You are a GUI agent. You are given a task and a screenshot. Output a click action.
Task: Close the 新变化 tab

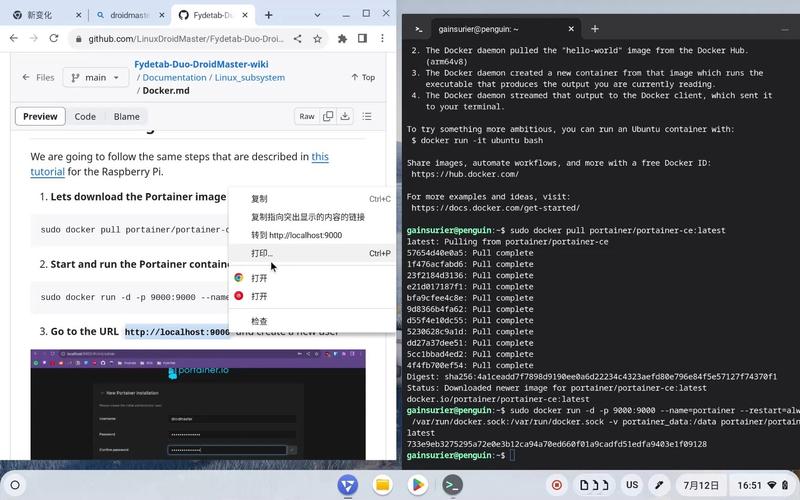click(79, 15)
